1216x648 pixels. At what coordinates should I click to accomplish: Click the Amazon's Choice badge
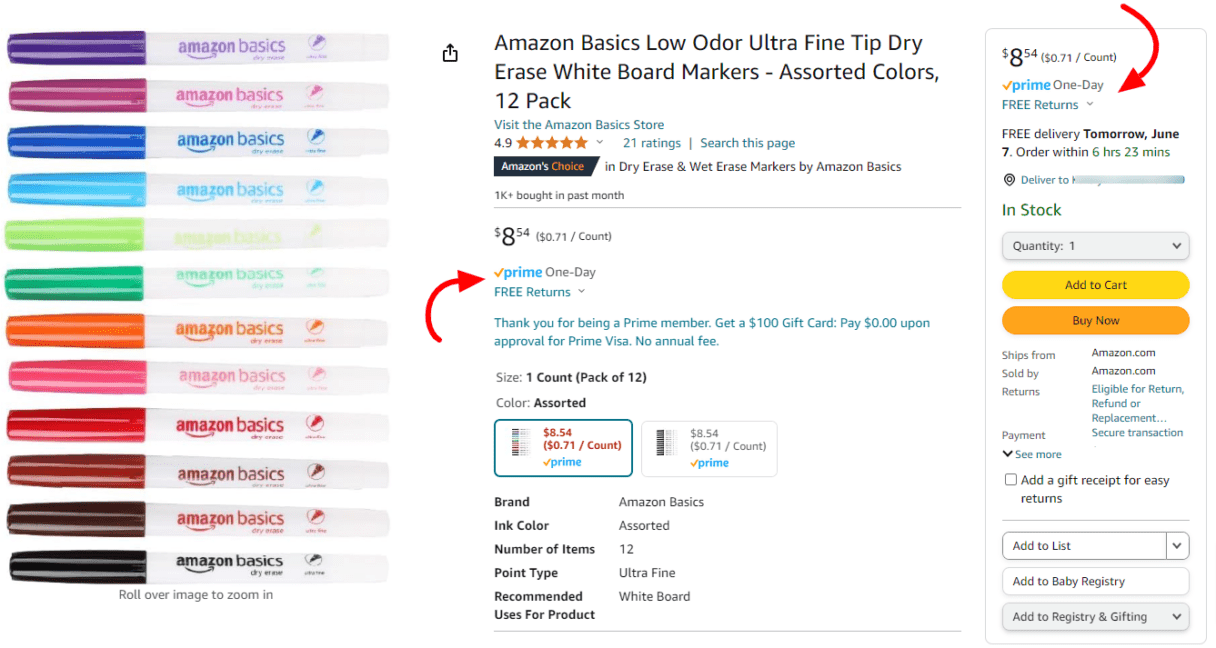click(x=544, y=167)
